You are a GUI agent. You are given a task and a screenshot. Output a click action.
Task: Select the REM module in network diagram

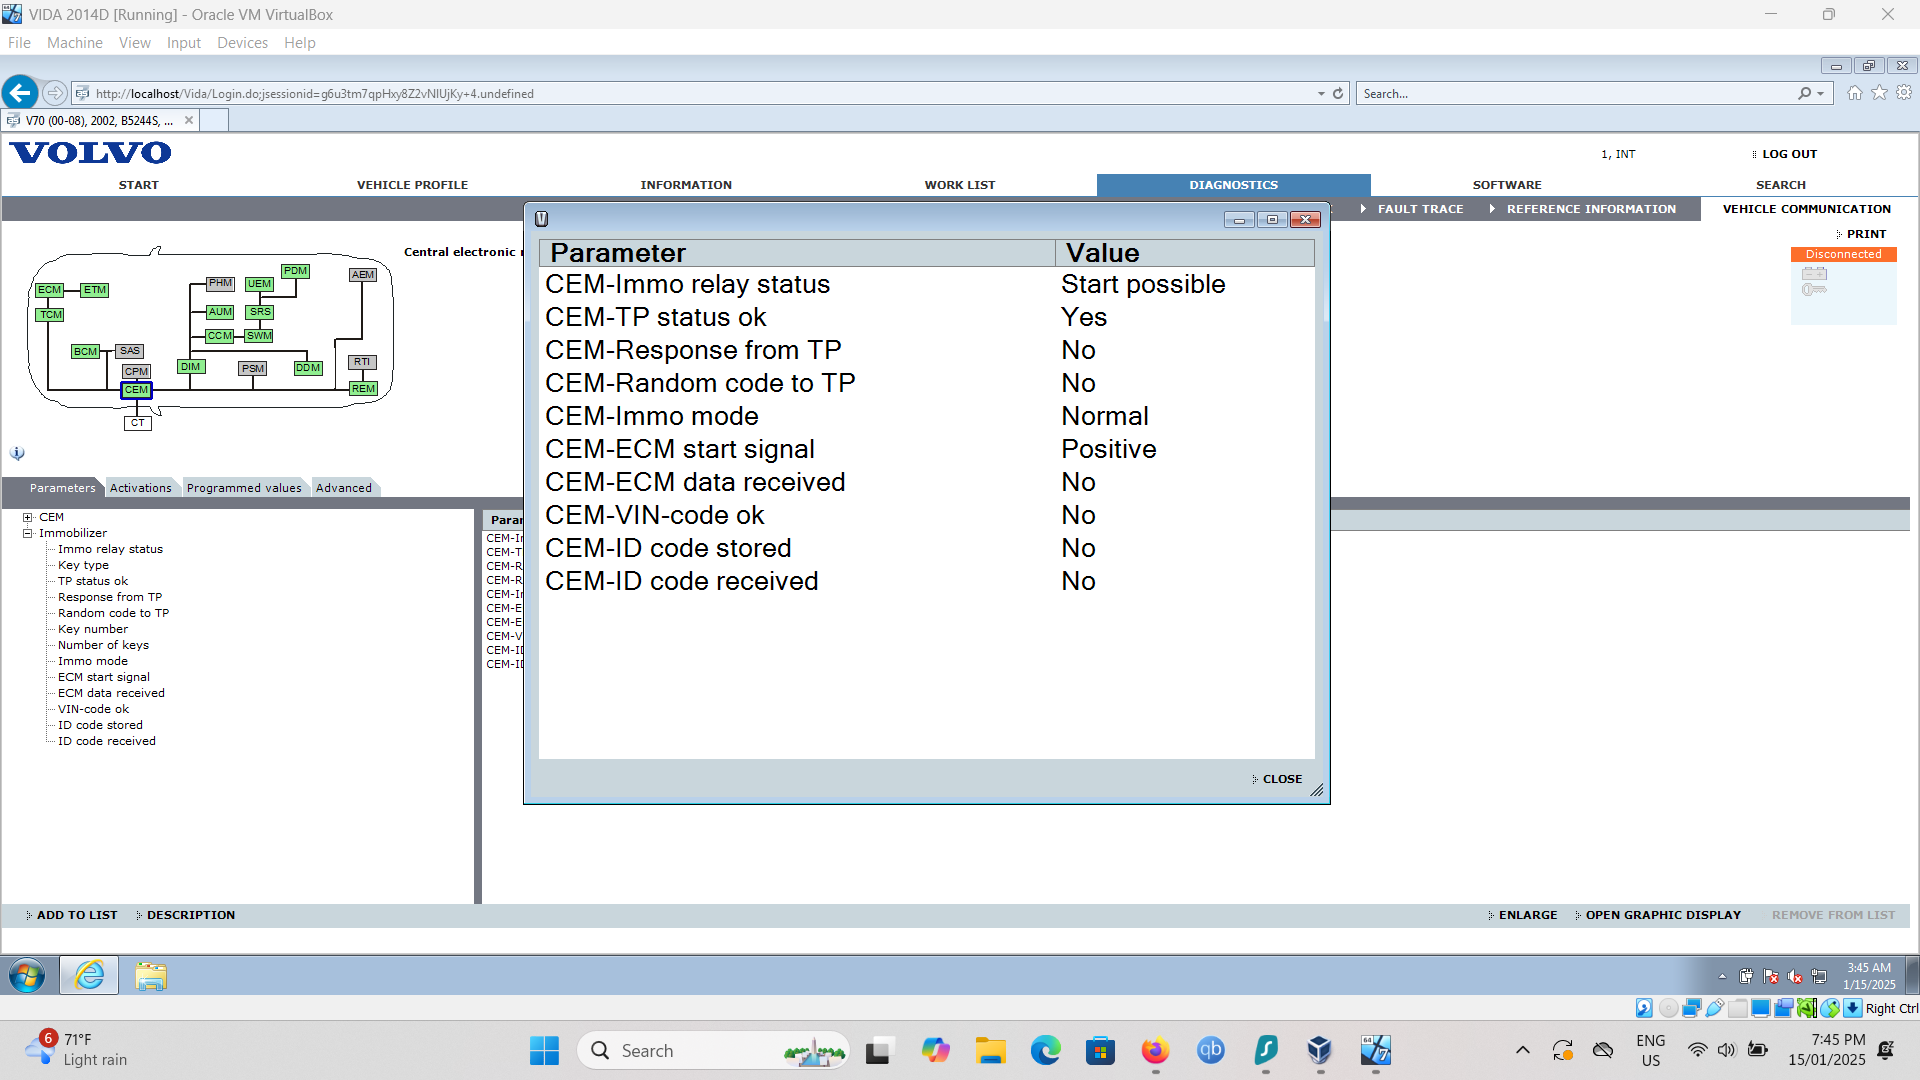tap(363, 389)
